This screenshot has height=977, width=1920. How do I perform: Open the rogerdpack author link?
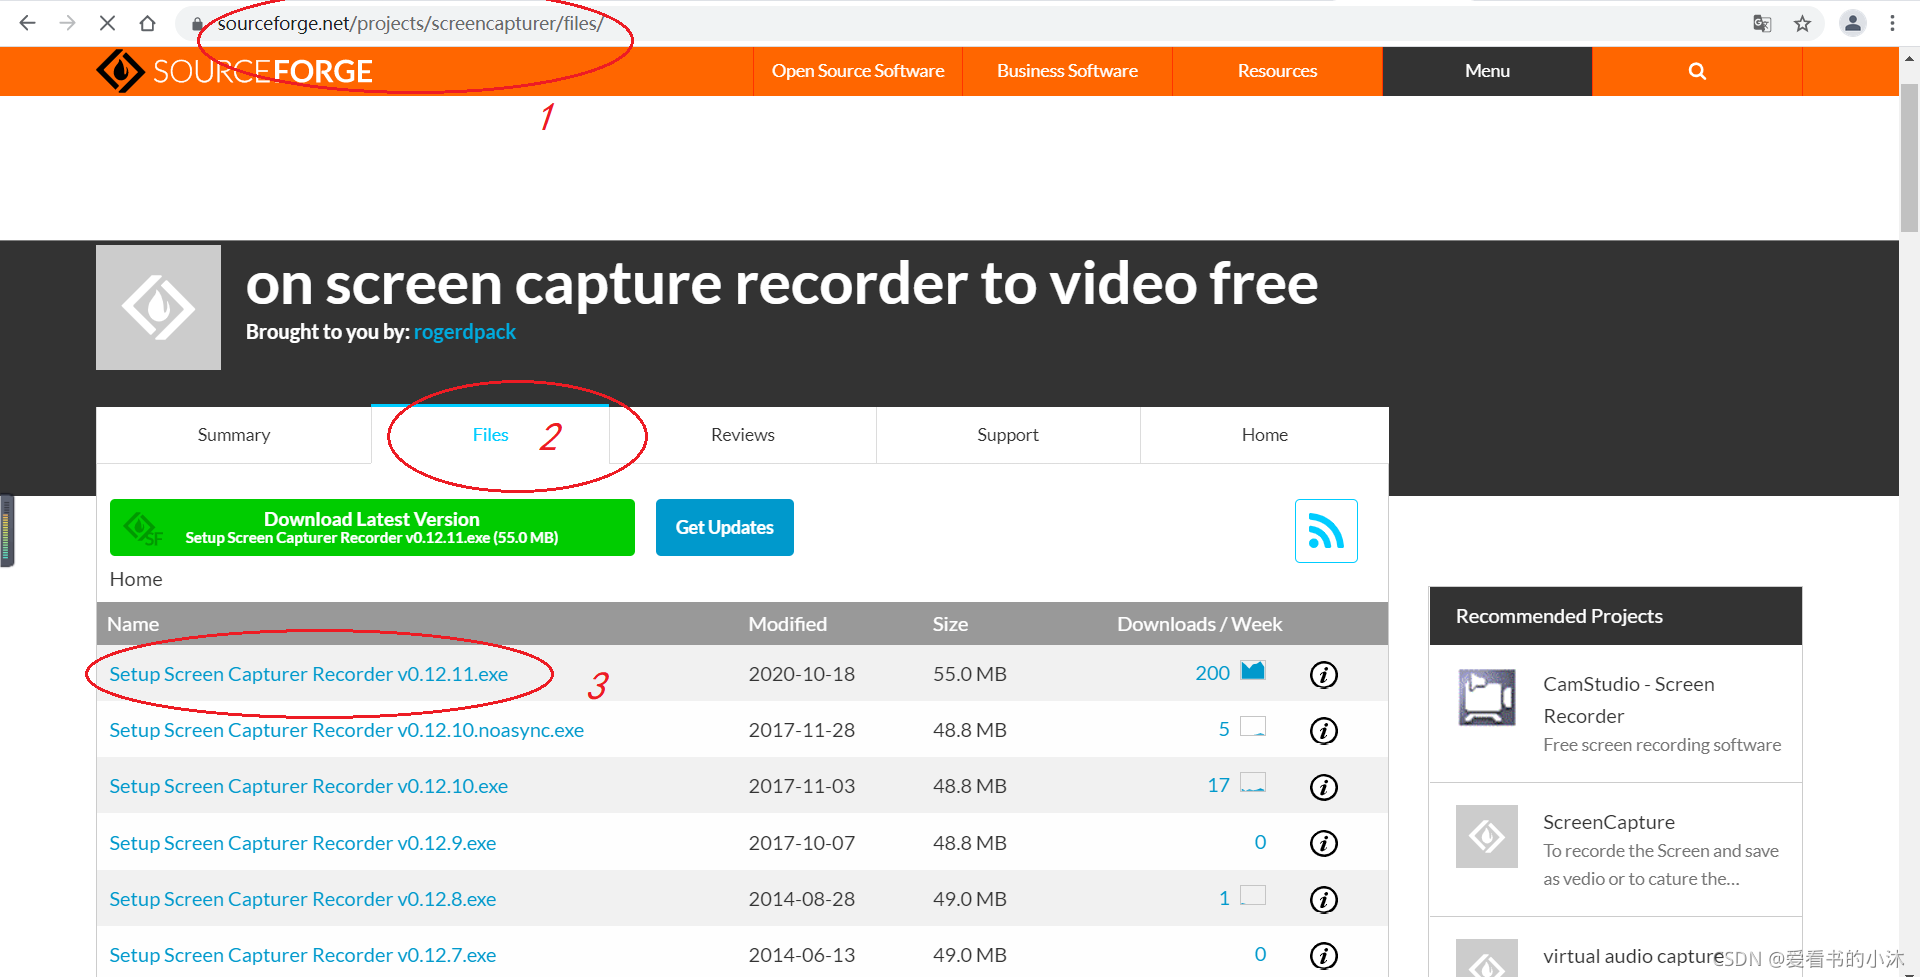click(465, 332)
